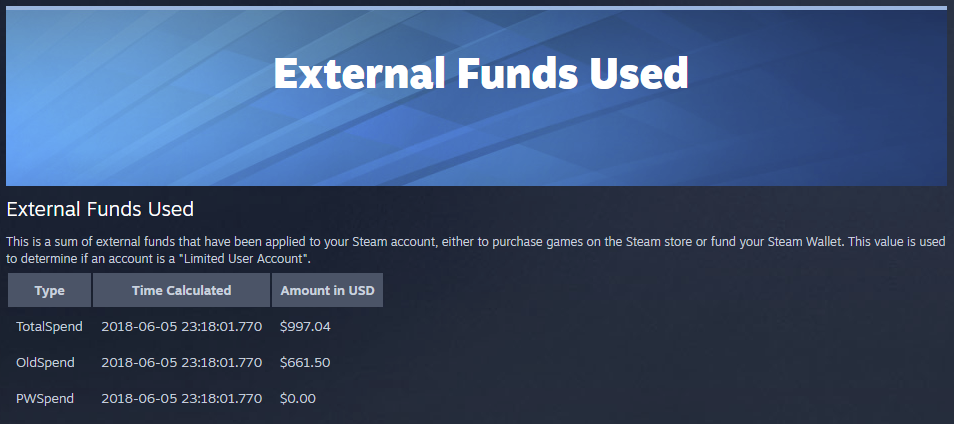Viewport: 954px width, 424px height.
Task: Click the $661.50 amount
Action: [305, 363]
